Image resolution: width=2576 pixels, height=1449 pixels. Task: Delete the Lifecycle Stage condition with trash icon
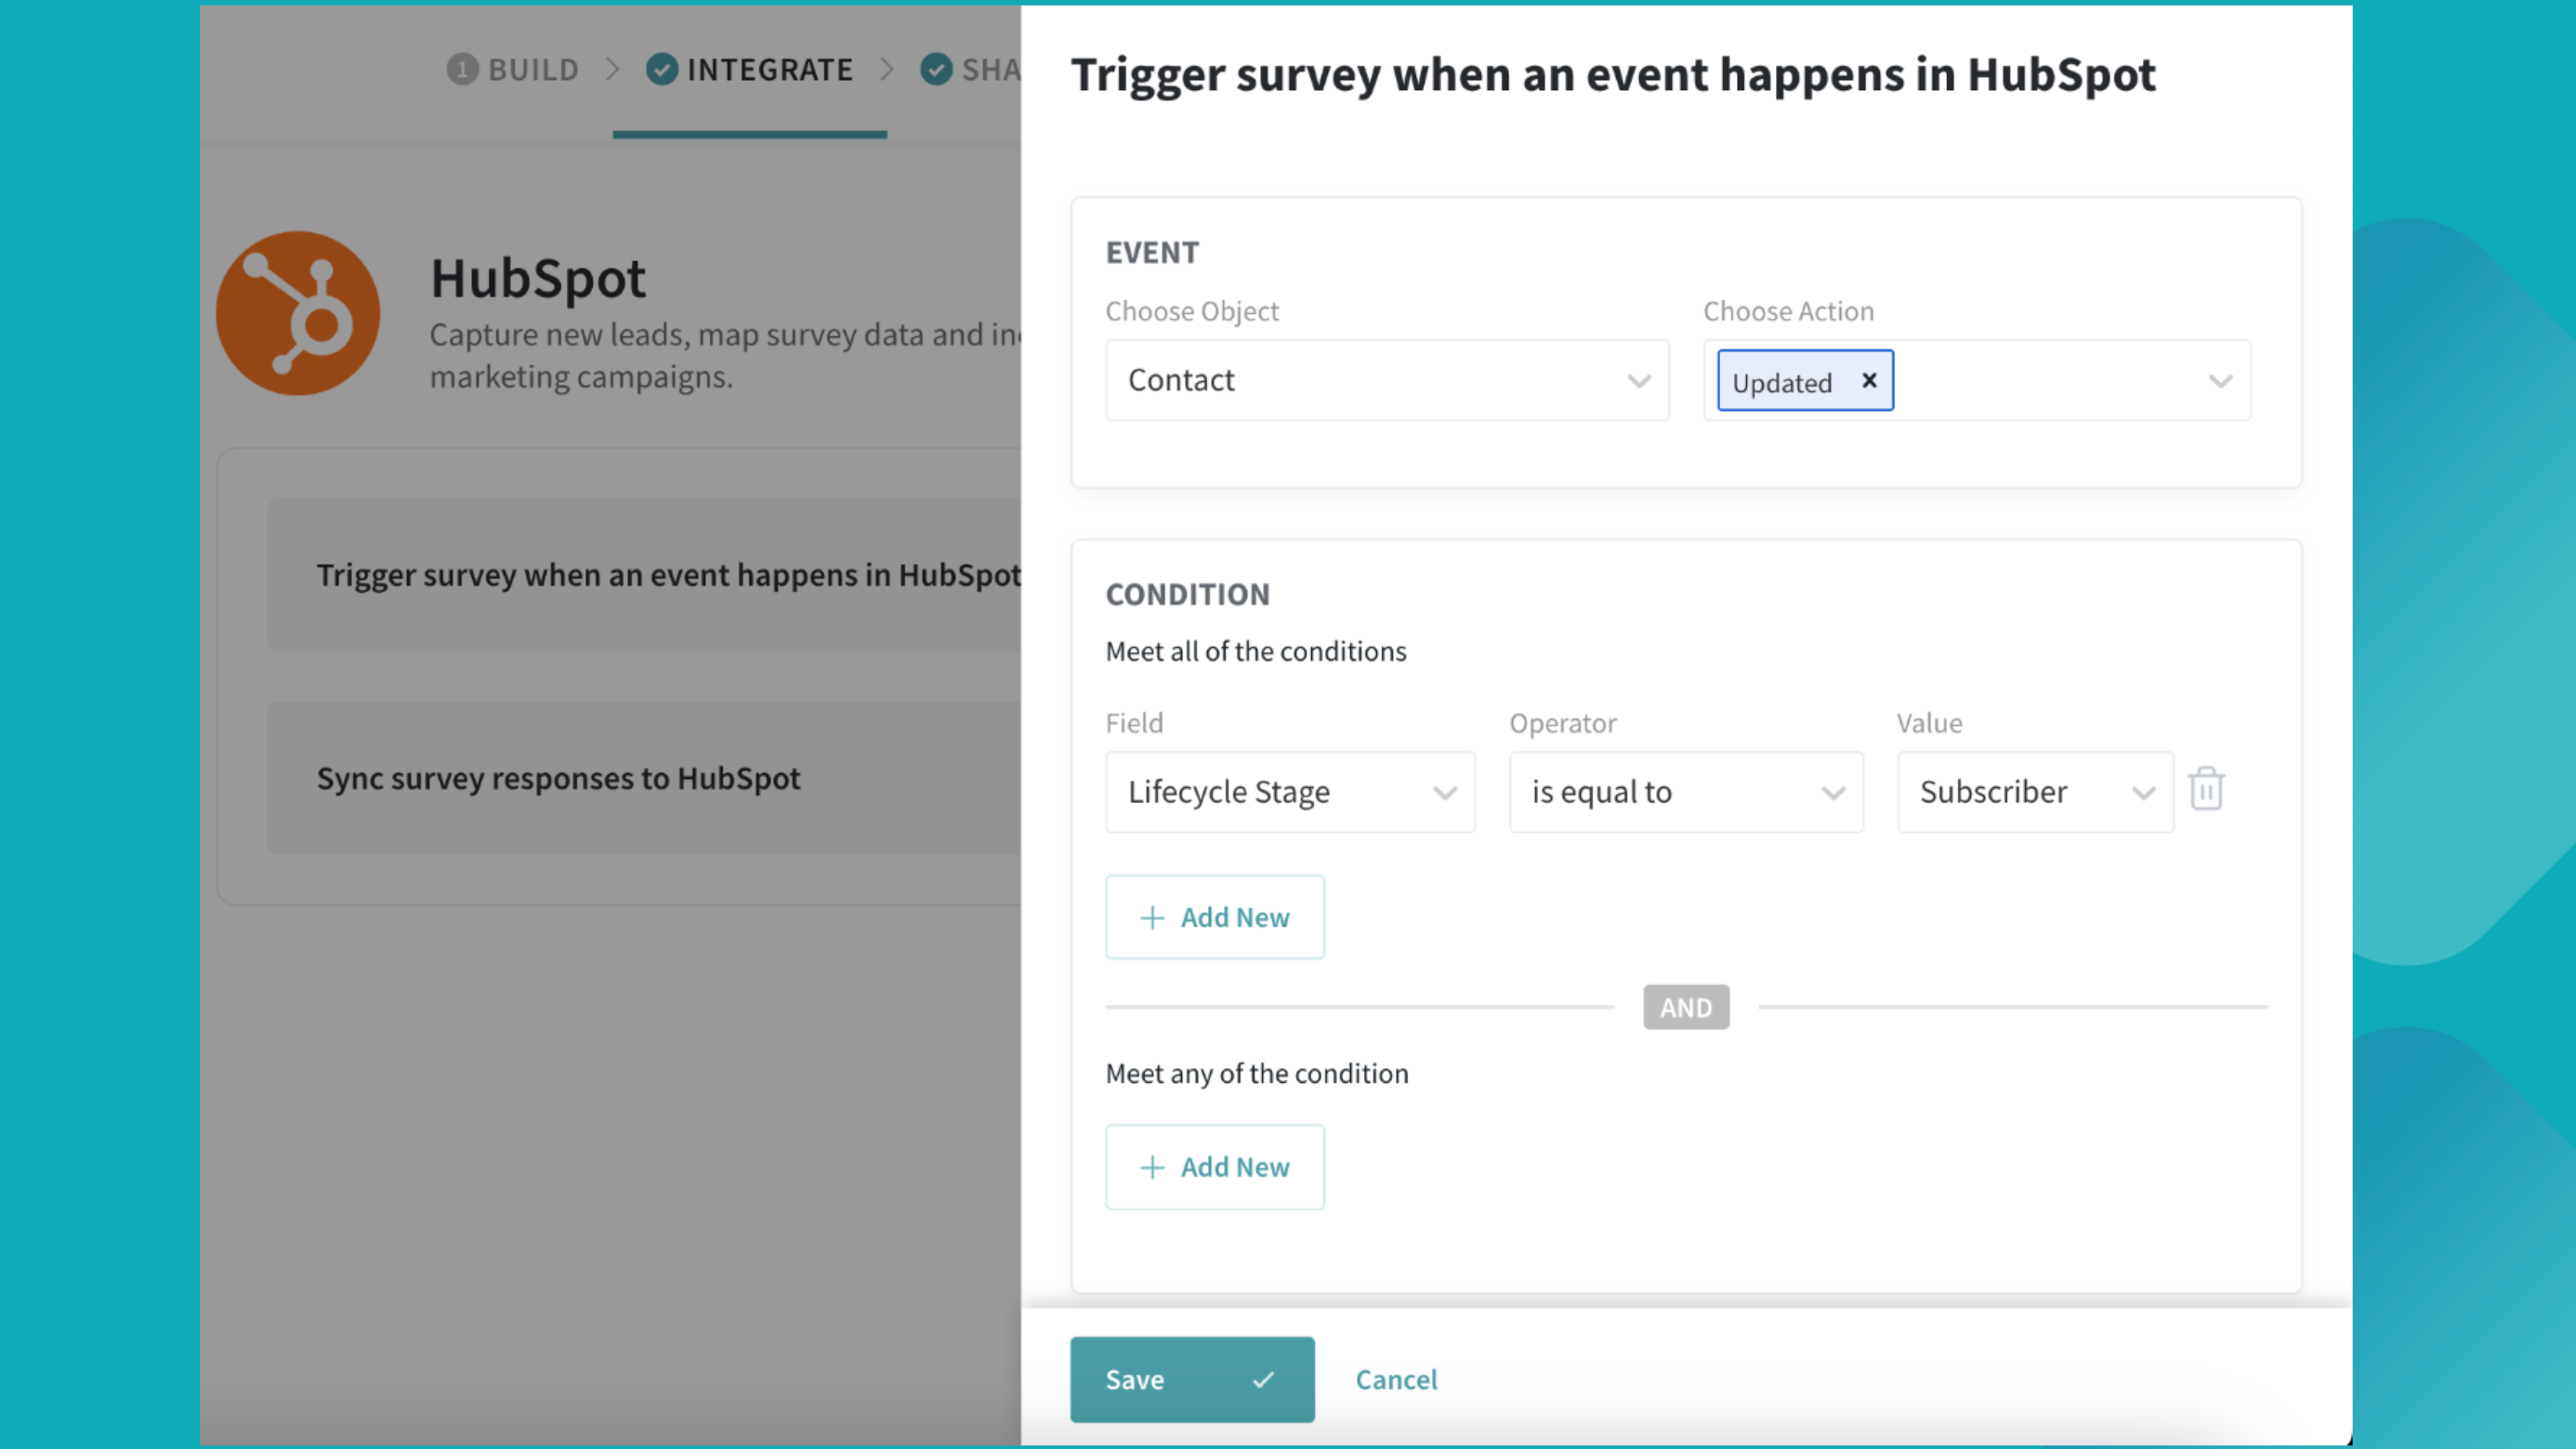click(x=2206, y=790)
